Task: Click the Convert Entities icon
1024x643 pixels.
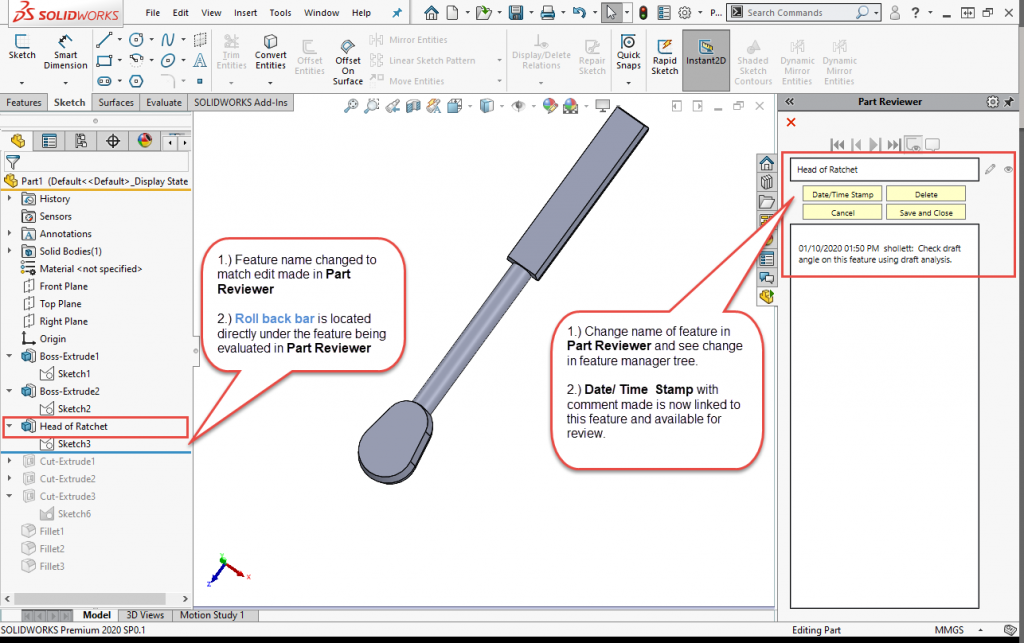Action: (270, 52)
